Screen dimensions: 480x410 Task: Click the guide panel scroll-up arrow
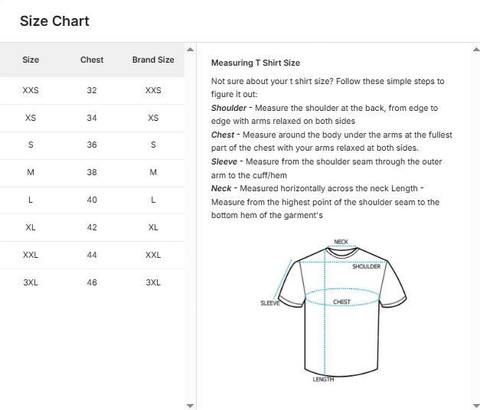tap(476, 50)
